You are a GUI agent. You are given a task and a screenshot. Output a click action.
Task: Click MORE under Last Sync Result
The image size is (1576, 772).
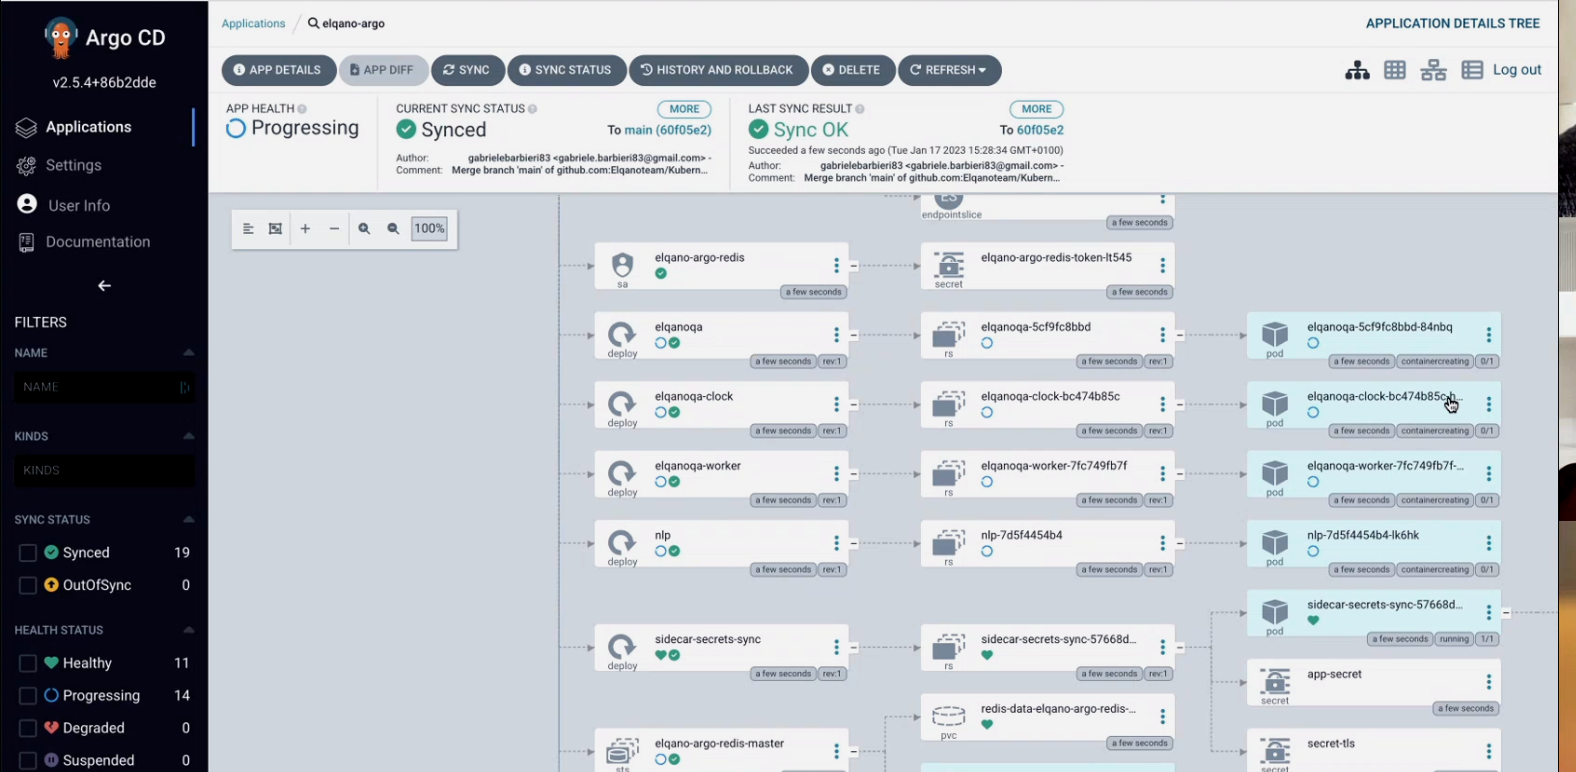[1036, 109]
